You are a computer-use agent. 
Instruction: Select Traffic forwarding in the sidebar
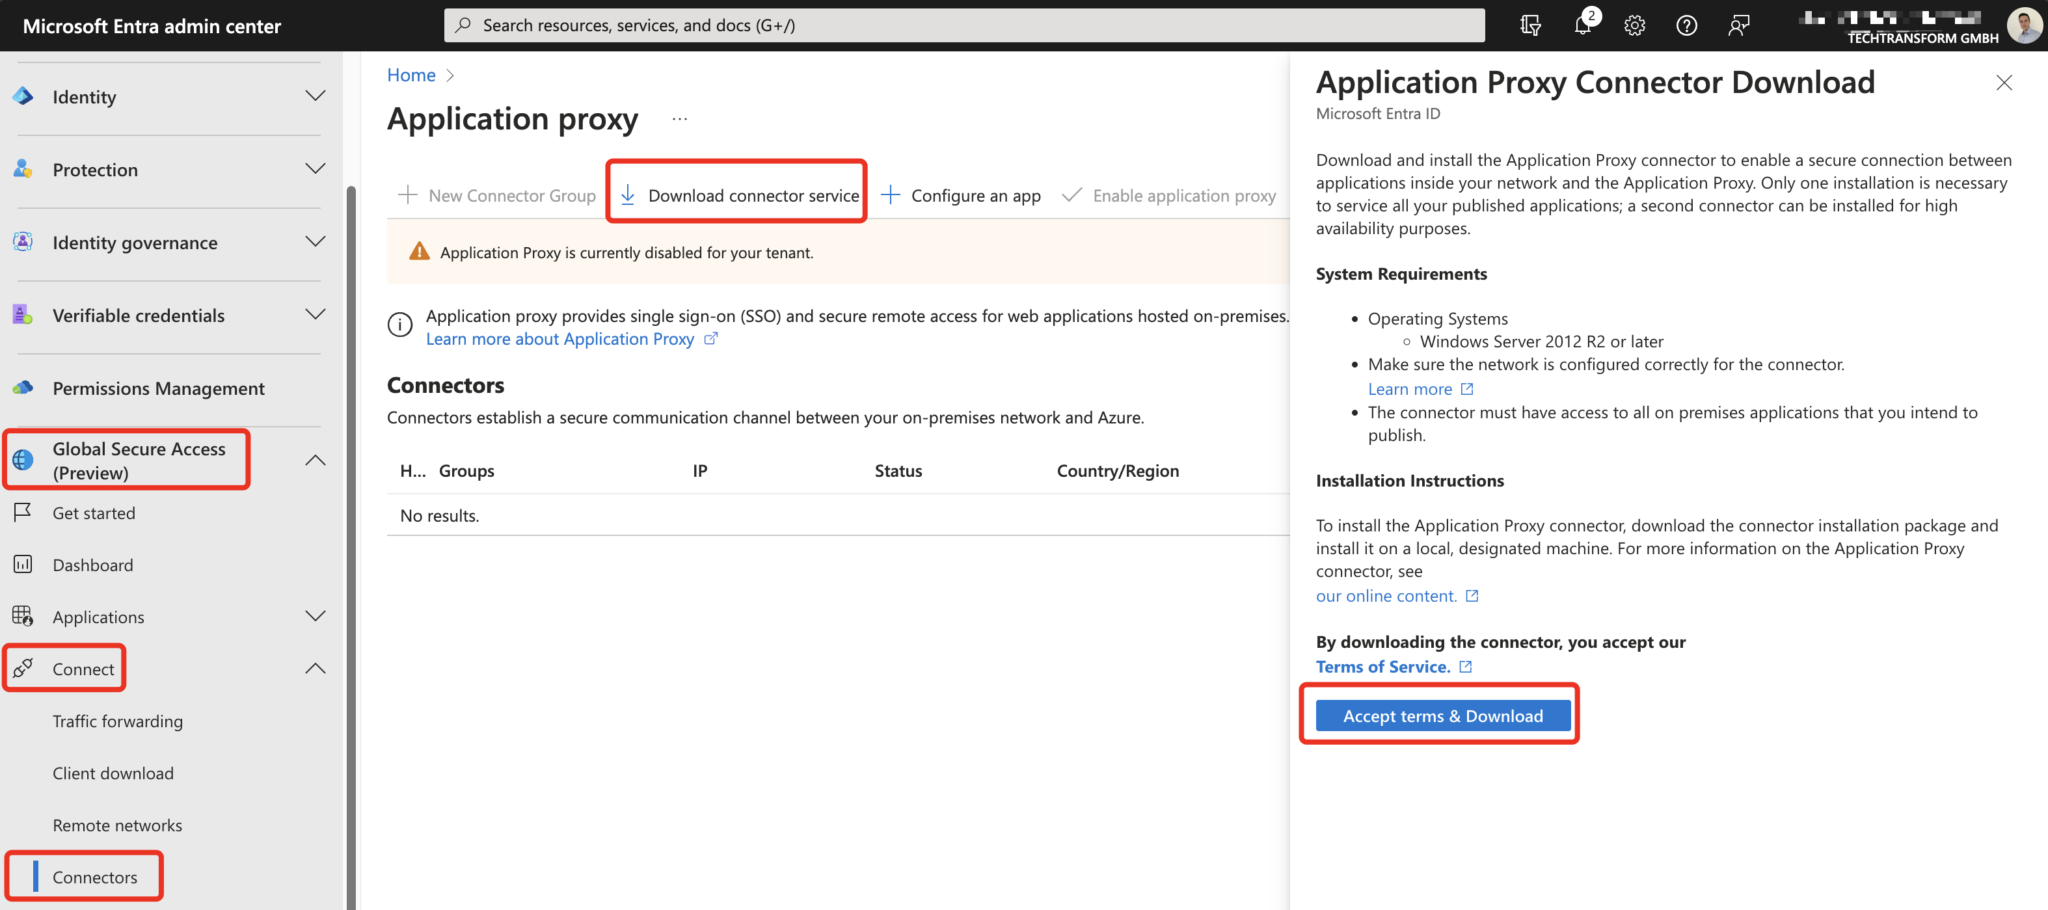coord(118,720)
